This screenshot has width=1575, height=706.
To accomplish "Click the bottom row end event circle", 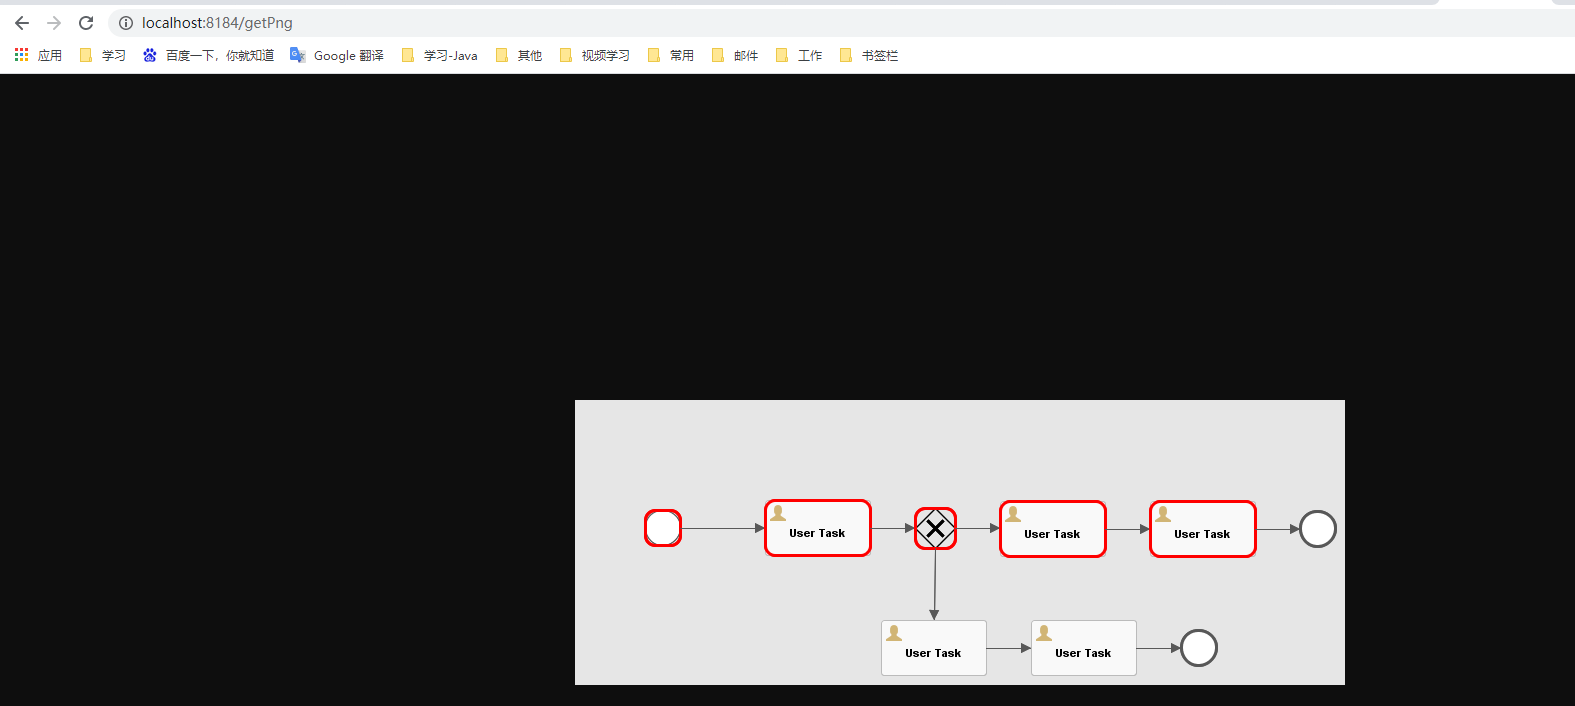I will (x=1199, y=648).
